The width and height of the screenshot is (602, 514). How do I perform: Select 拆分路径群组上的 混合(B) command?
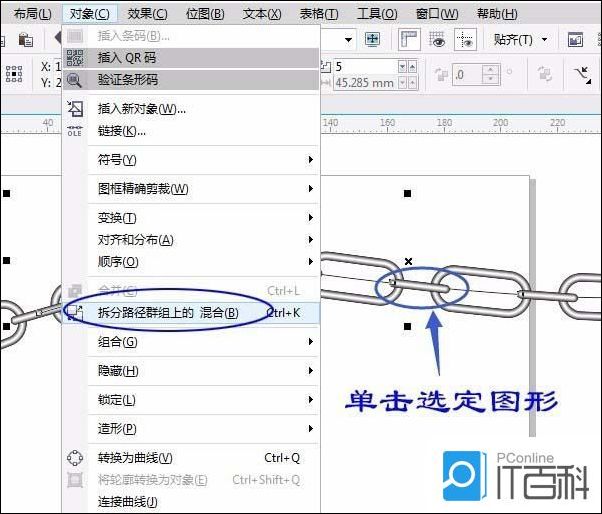point(191,313)
